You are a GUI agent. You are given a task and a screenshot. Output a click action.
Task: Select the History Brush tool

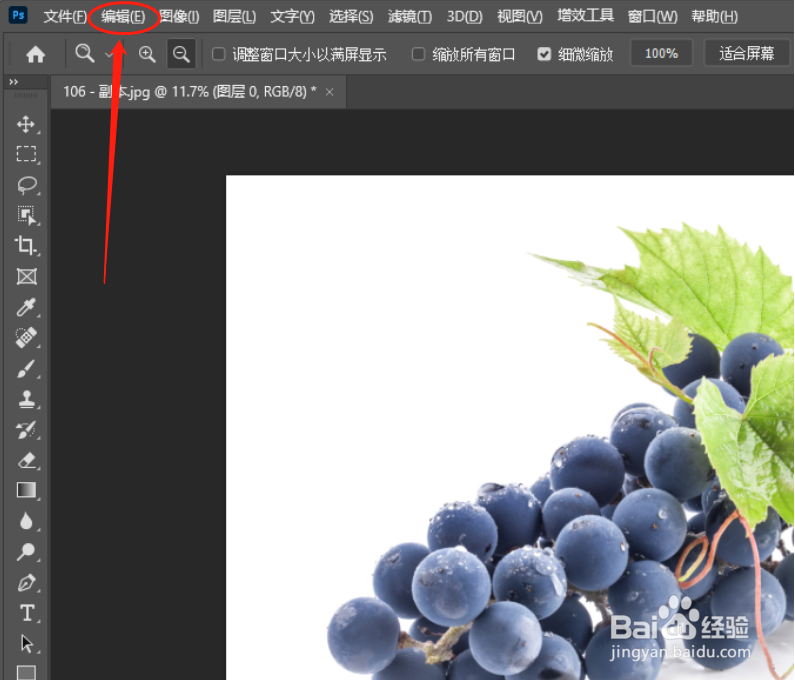pyautogui.click(x=26, y=430)
